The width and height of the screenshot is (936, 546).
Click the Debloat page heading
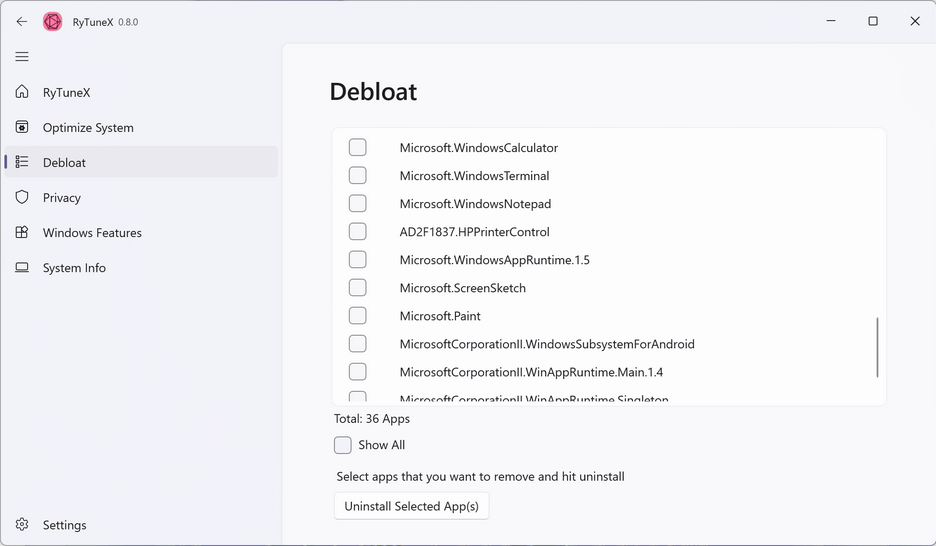373,92
